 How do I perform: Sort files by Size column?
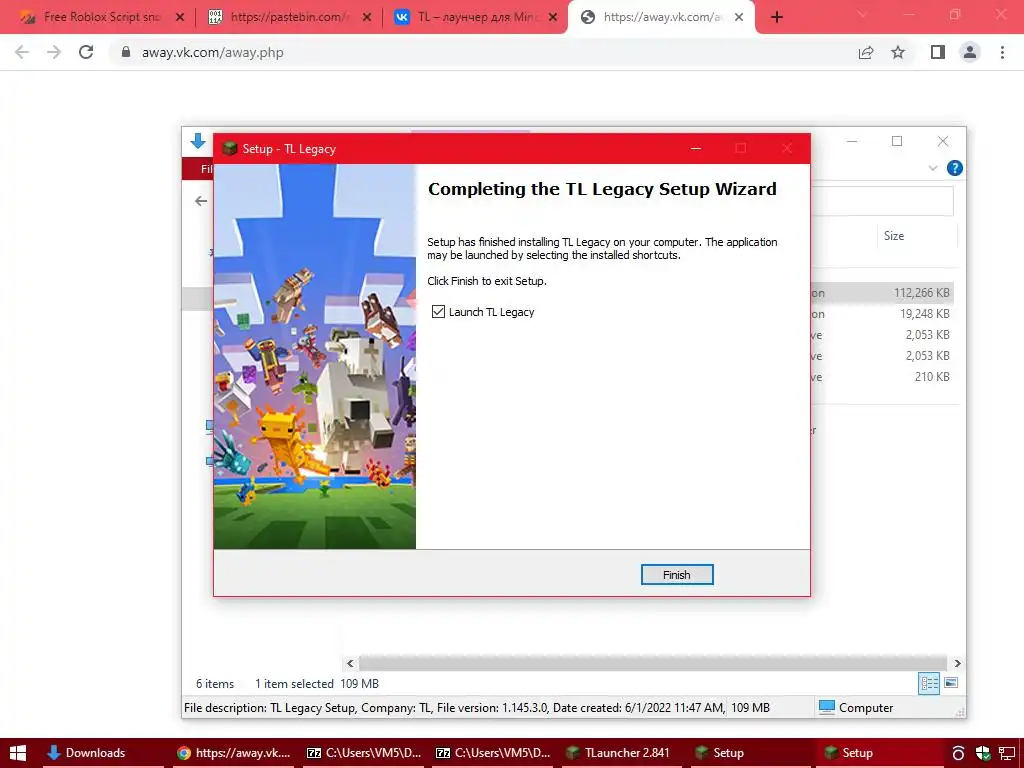[894, 236]
